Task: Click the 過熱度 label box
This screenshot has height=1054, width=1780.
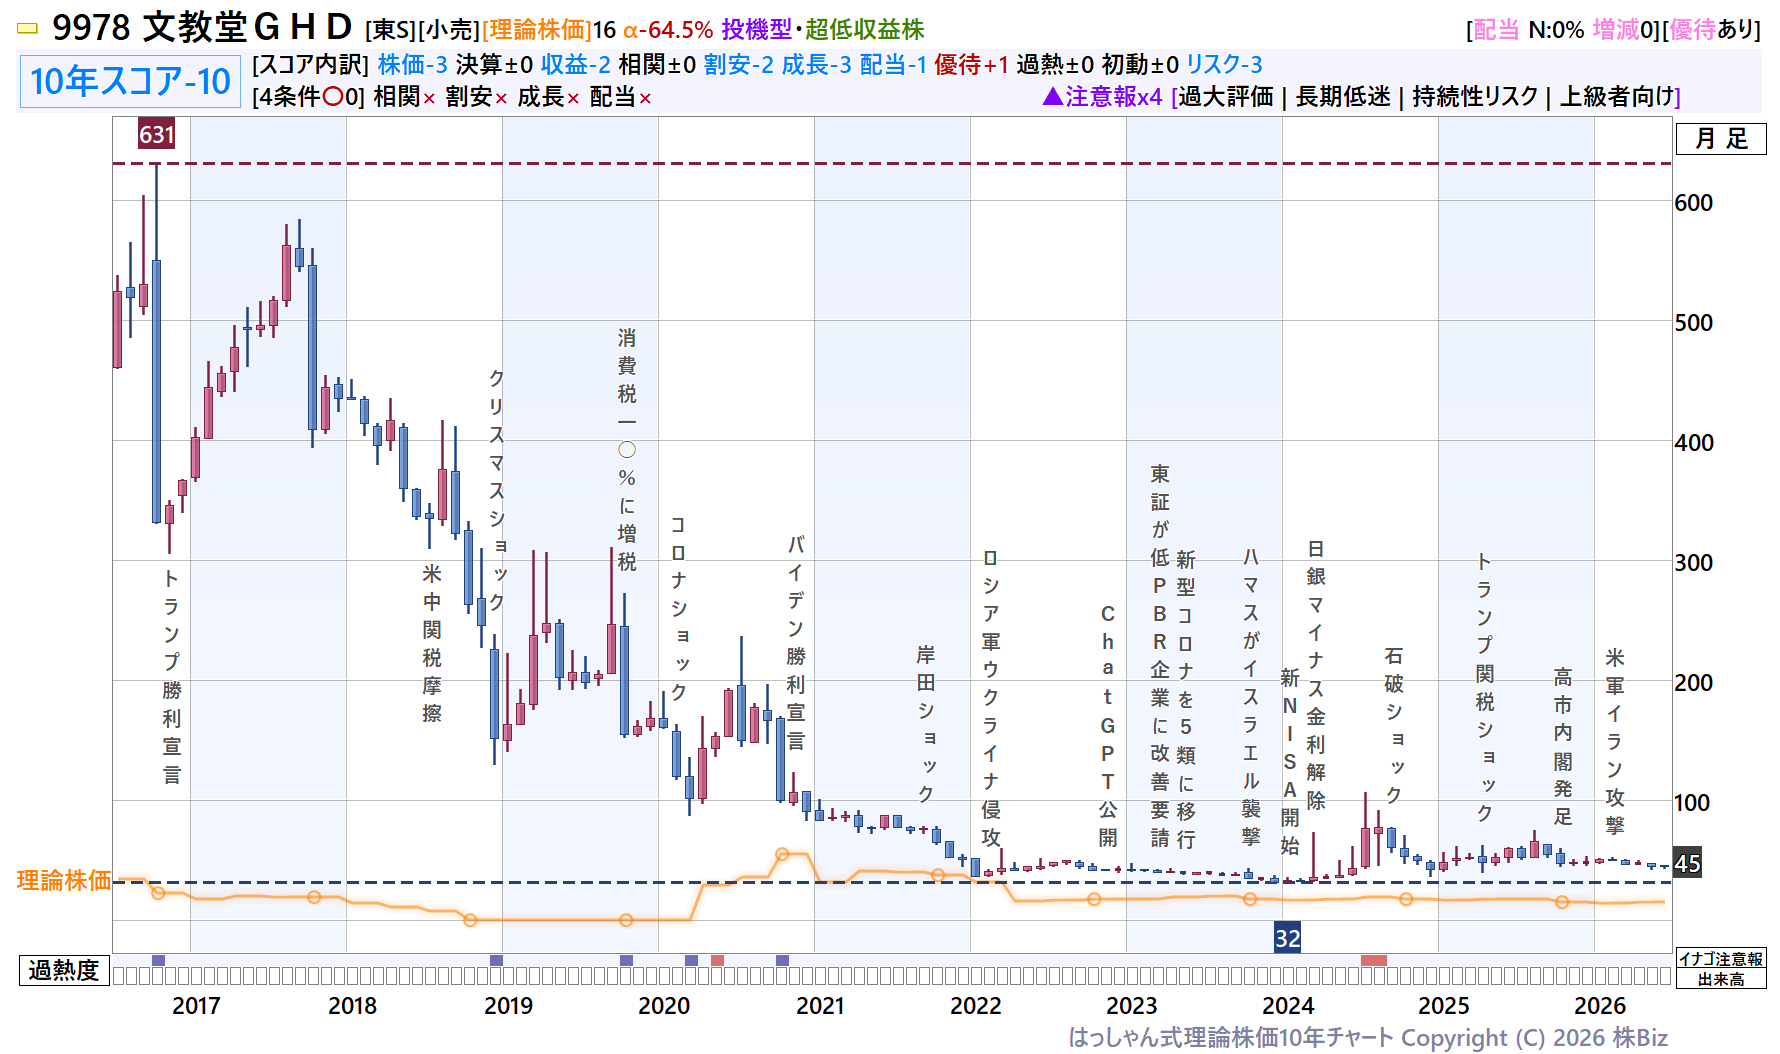Action: pos(64,970)
